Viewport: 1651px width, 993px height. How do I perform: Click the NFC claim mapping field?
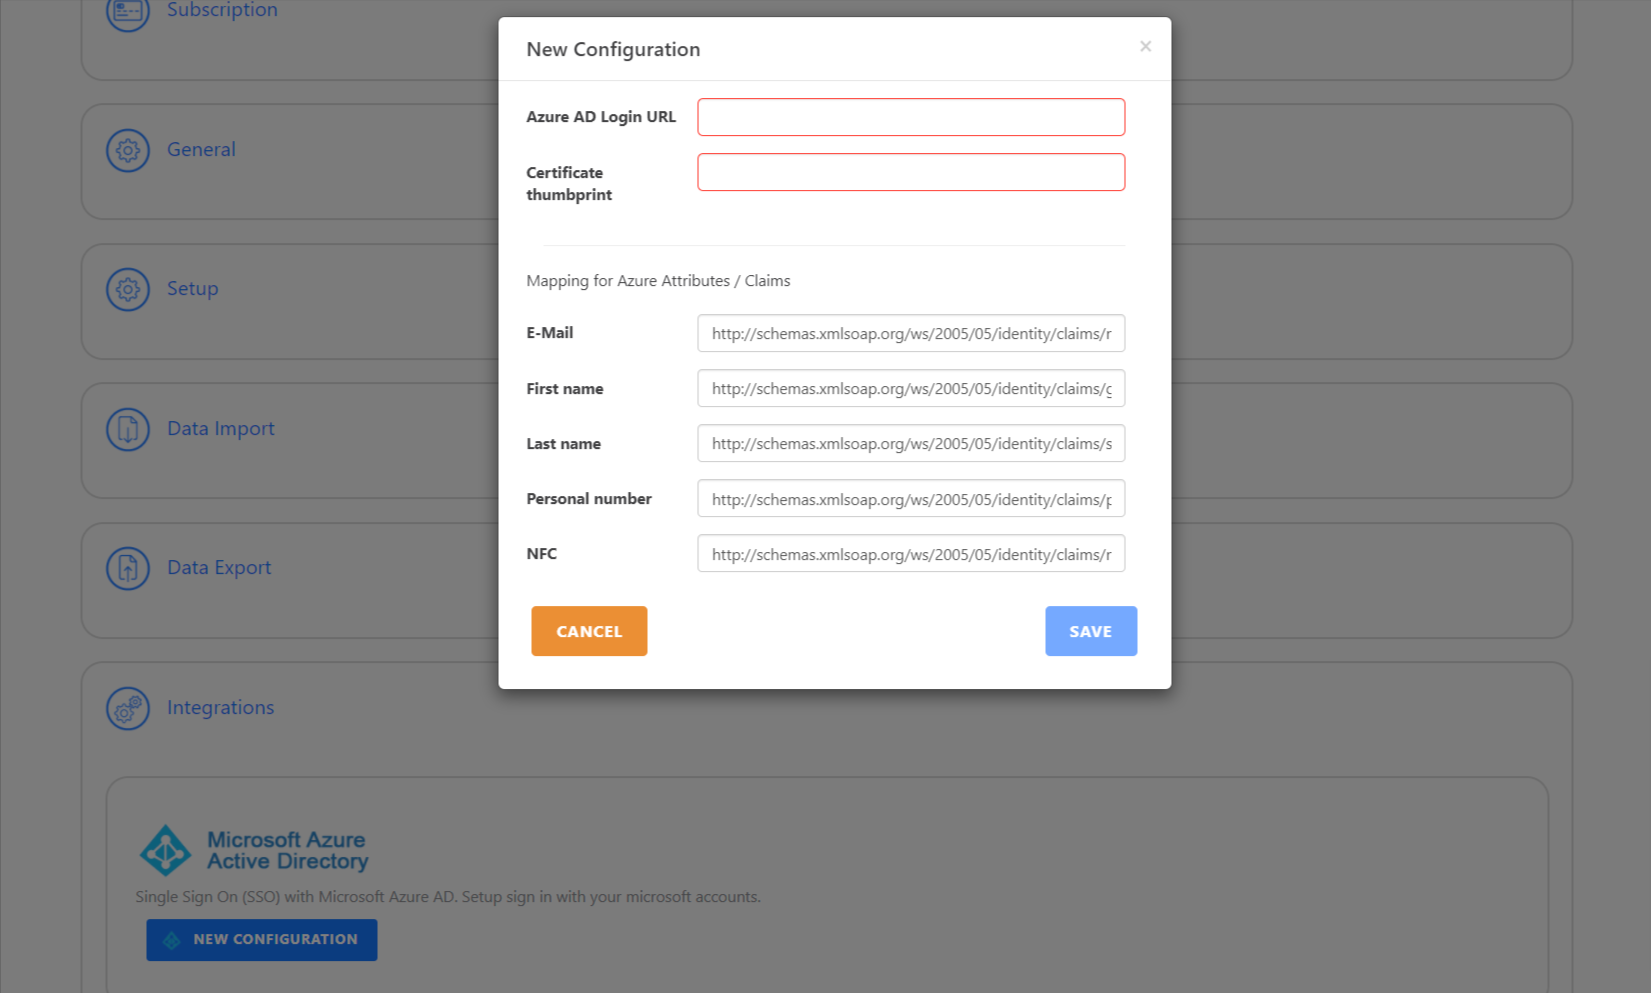click(x=910, y=553)
